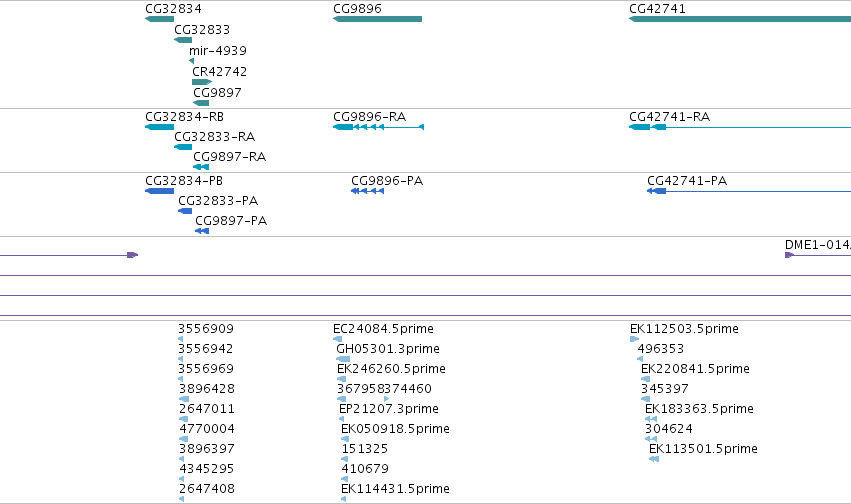The image size is (851, 504).
Task: Open the CG42741-RA transcript label
Action: 669,117
